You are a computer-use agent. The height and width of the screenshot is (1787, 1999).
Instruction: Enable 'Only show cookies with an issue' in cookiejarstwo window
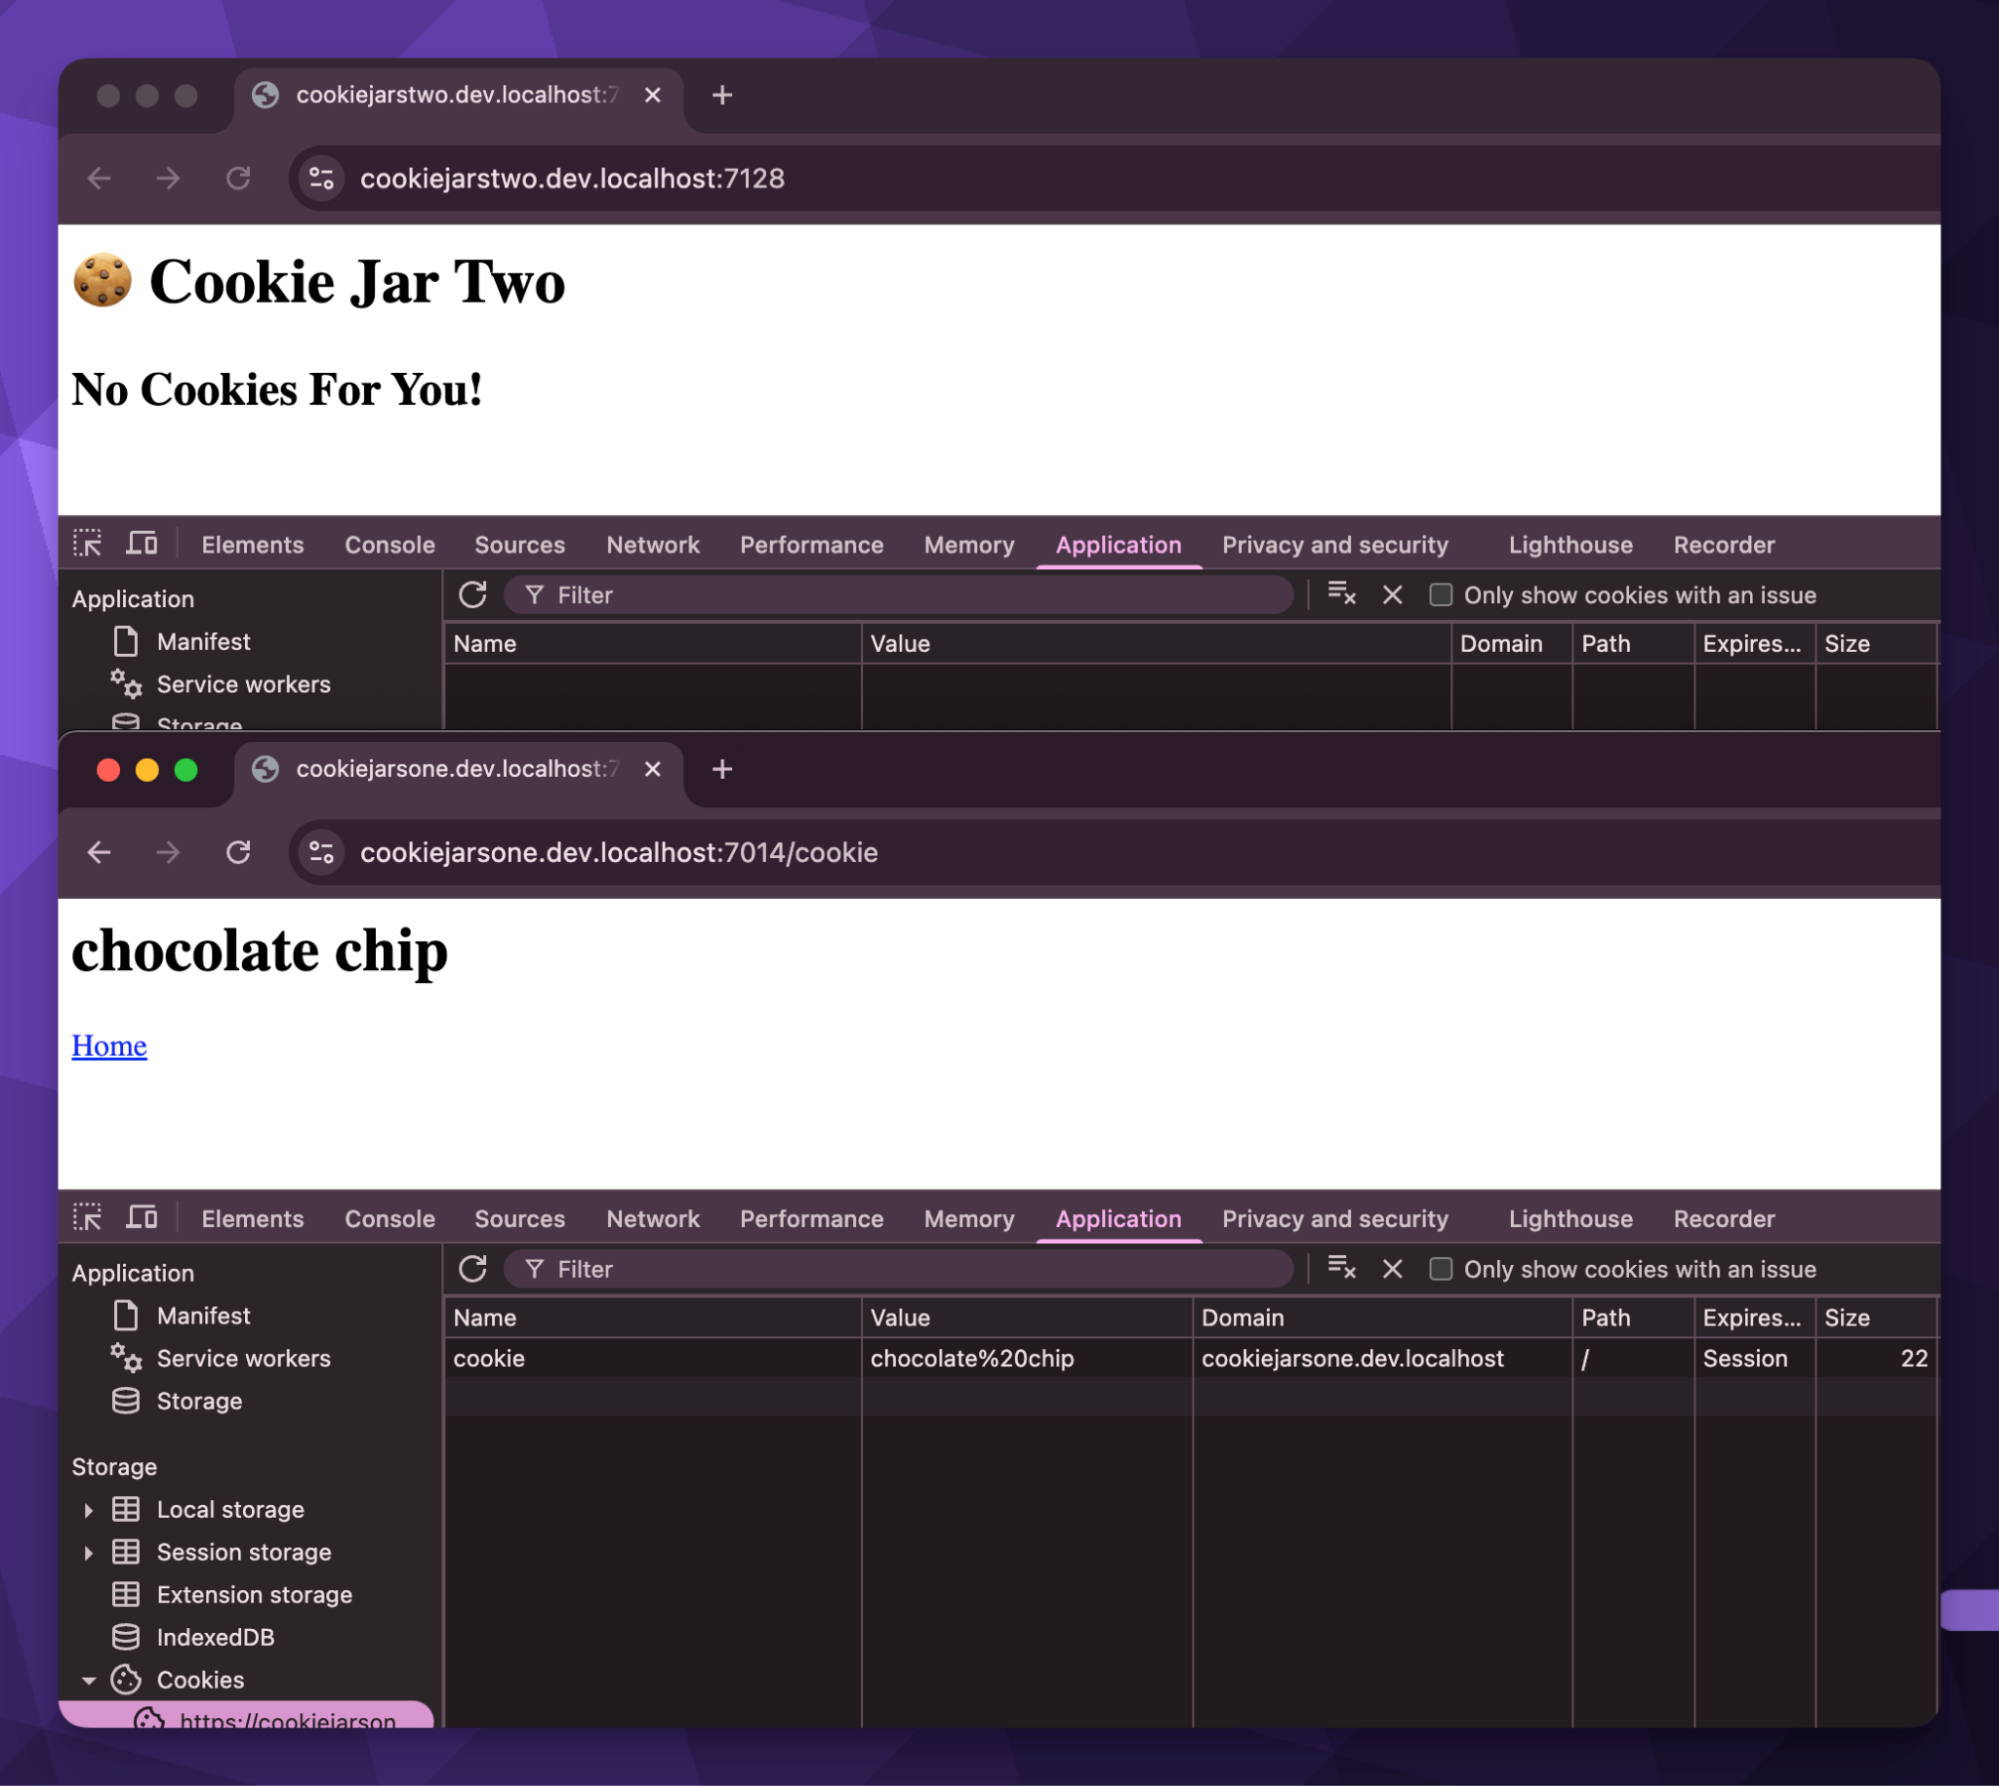pos(1441,595)
